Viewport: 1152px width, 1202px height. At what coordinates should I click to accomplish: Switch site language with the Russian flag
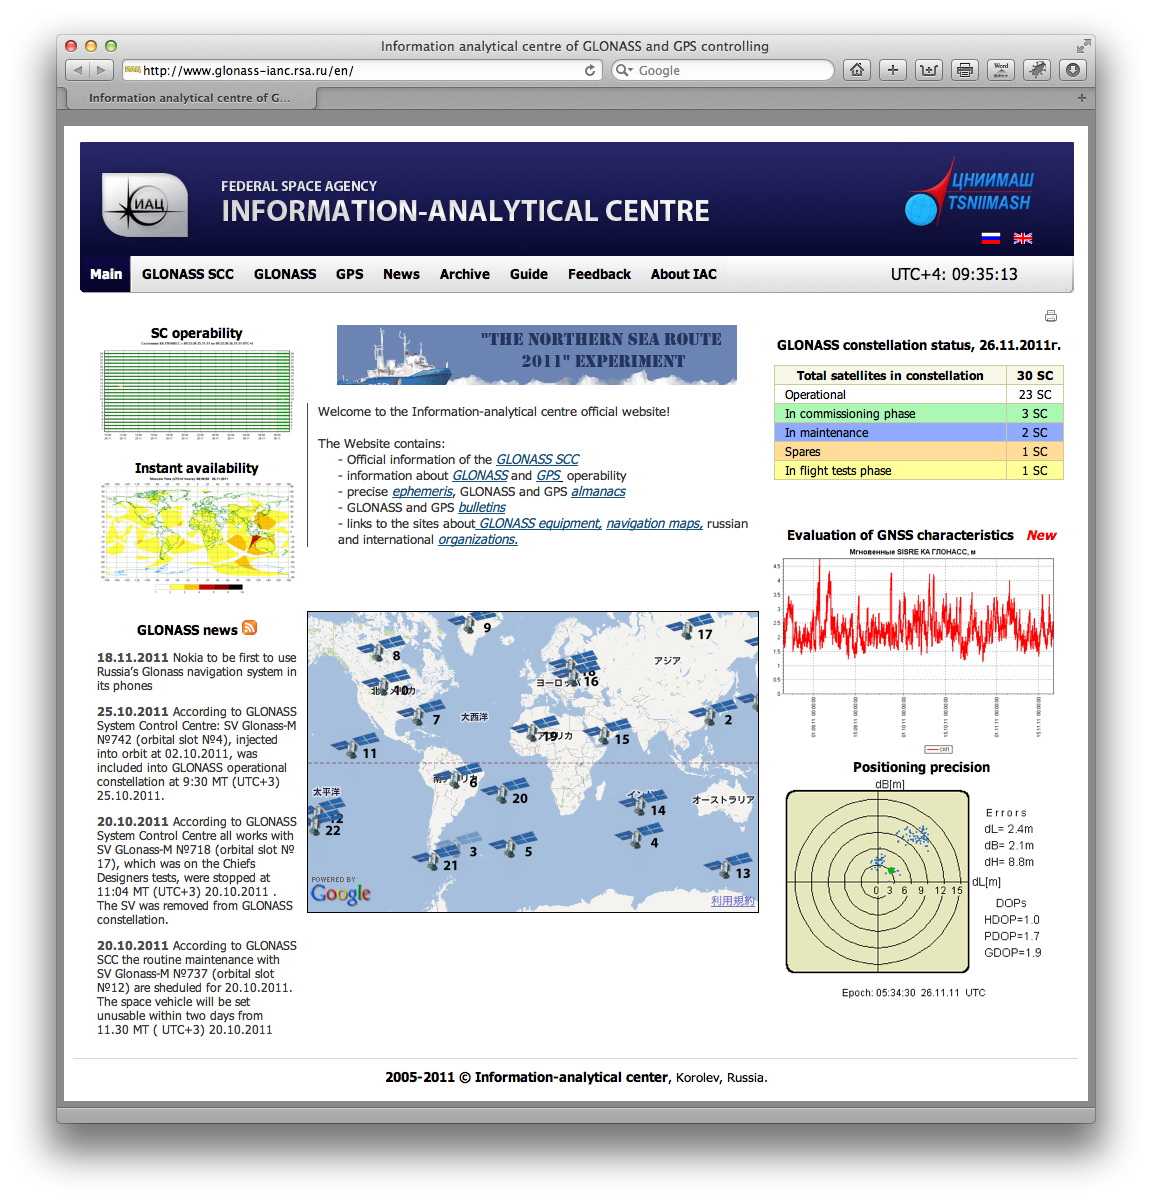991,238
